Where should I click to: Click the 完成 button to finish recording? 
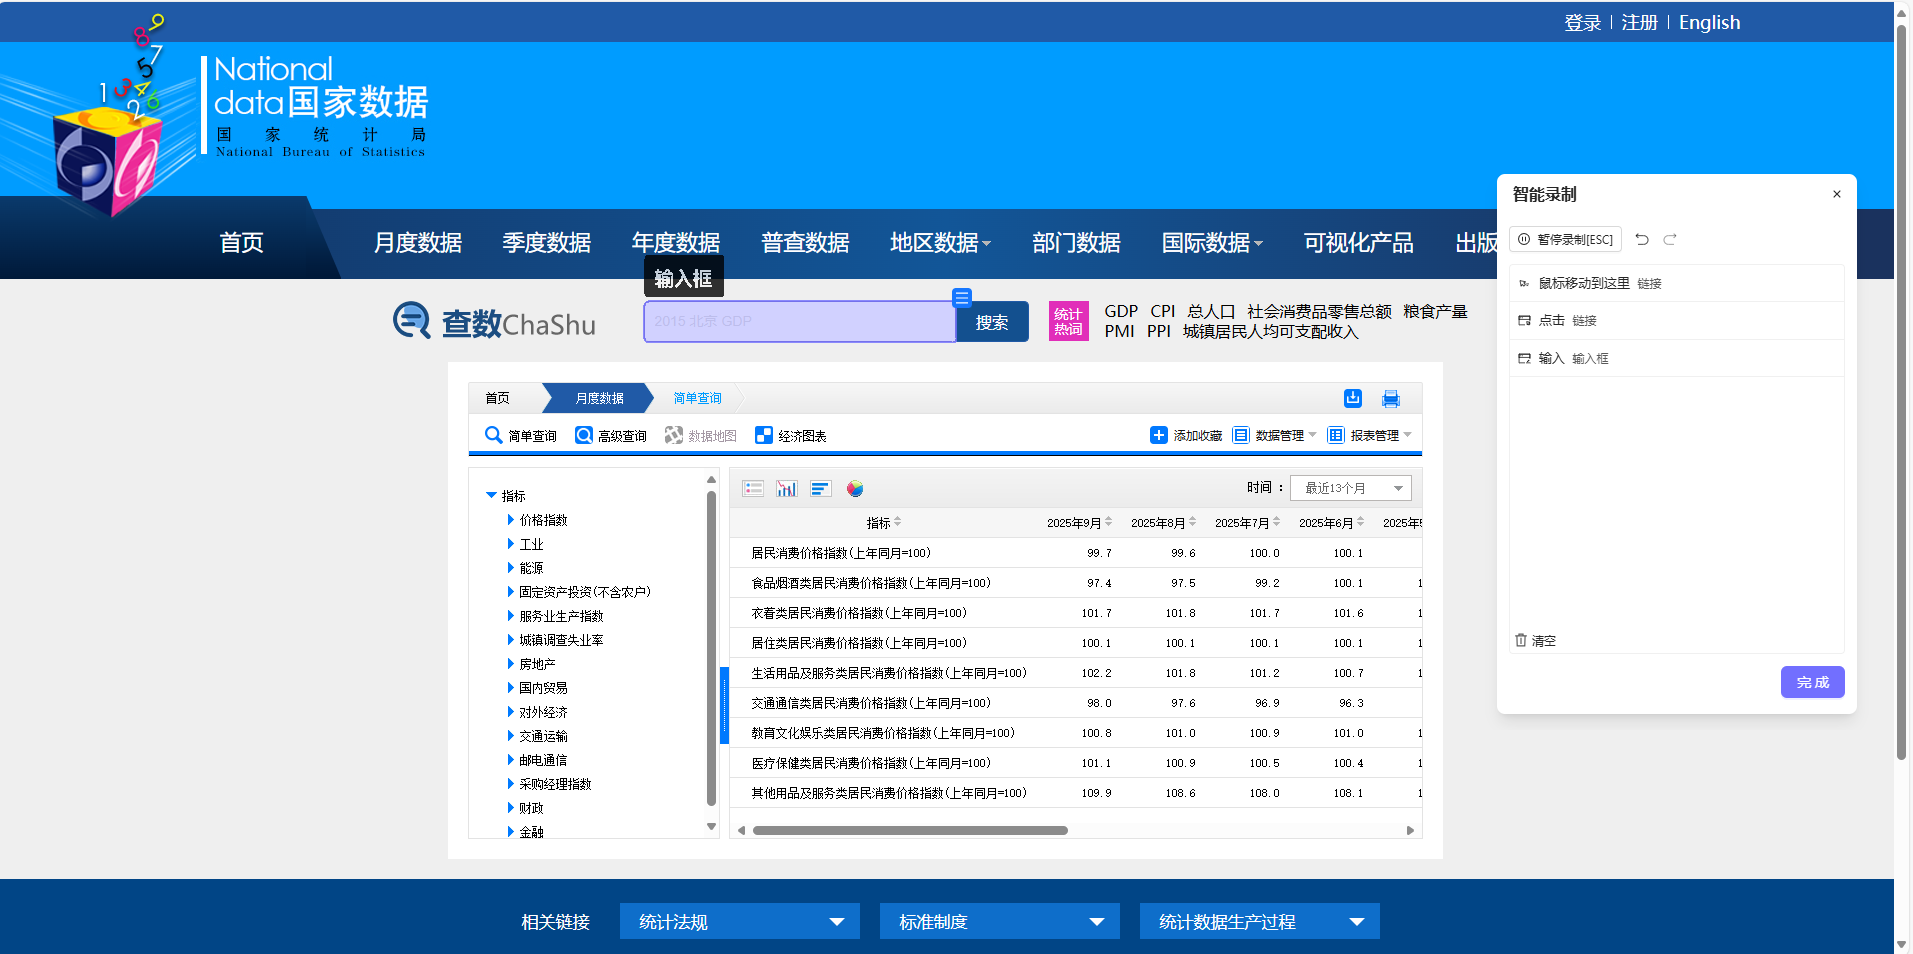pos(1811,682)
